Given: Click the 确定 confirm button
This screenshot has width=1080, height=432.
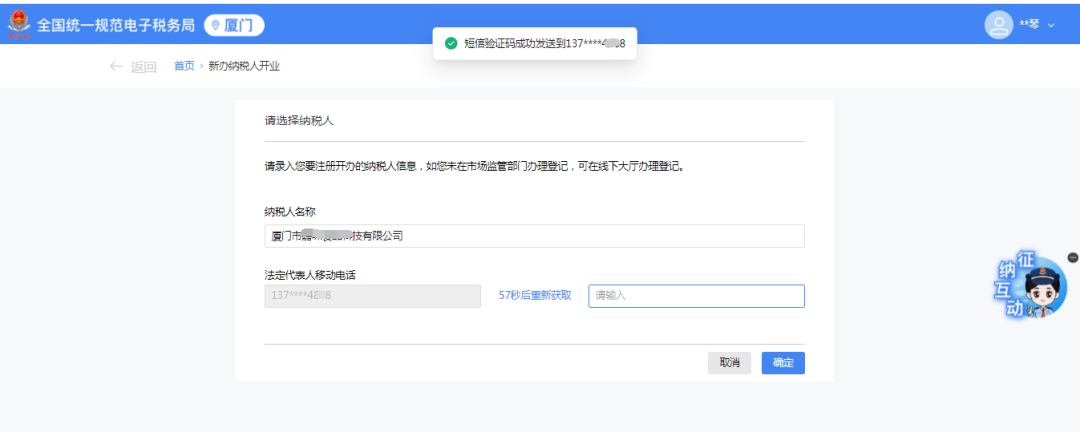Looking at the screenshot, I should tap(783, 363).
